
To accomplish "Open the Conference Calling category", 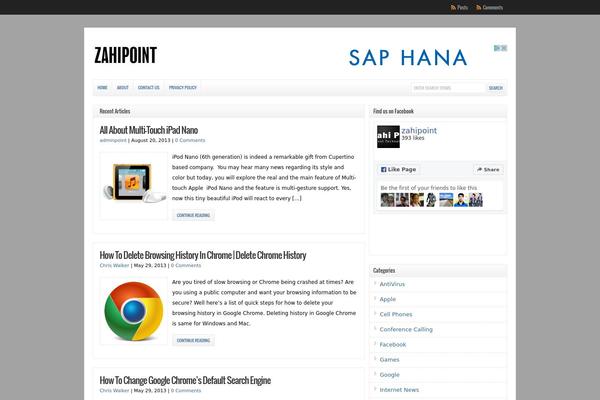I will pos(406,329).
